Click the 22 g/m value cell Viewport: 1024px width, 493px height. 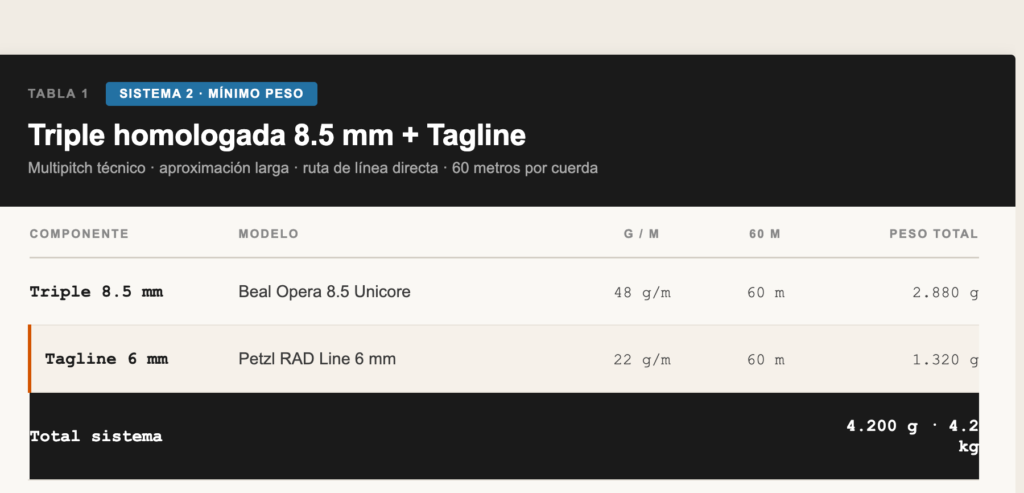click(642, 360)
